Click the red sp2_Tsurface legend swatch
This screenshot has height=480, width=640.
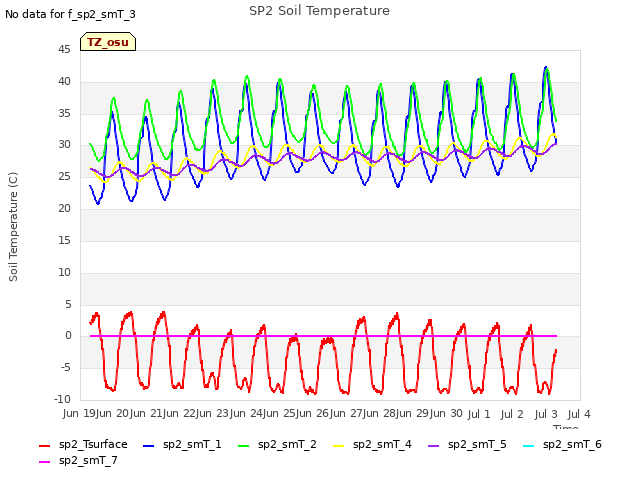pyautogui.click(x=44, y=446)
